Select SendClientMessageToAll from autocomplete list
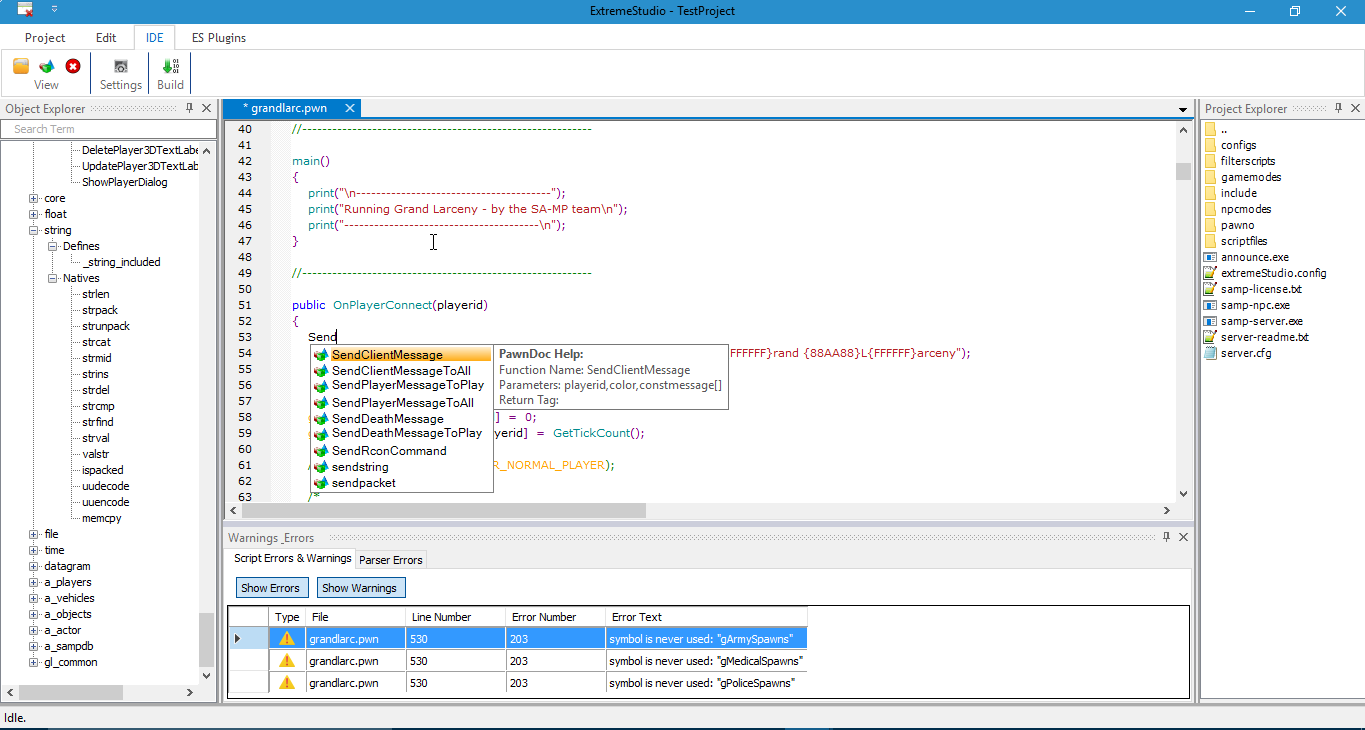Screen dimensions: 1365x730 pyautogui.click(x=400, y=370)
